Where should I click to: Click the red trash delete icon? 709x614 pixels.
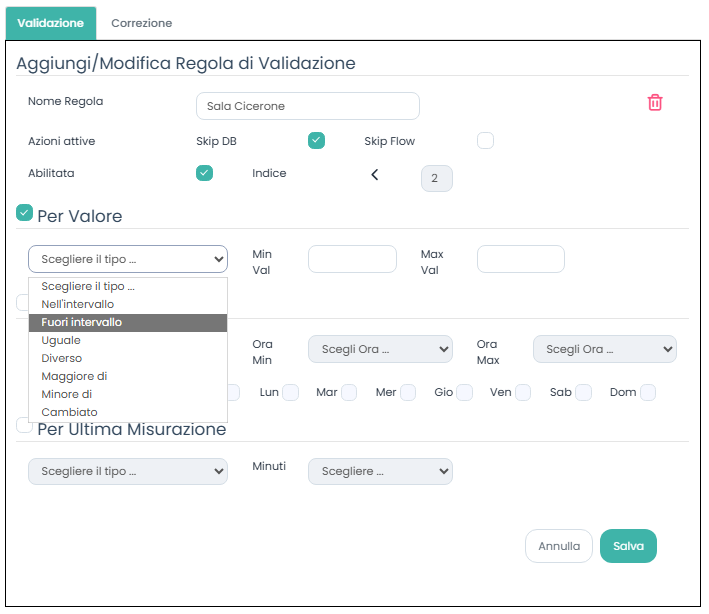tap(655, 103)
